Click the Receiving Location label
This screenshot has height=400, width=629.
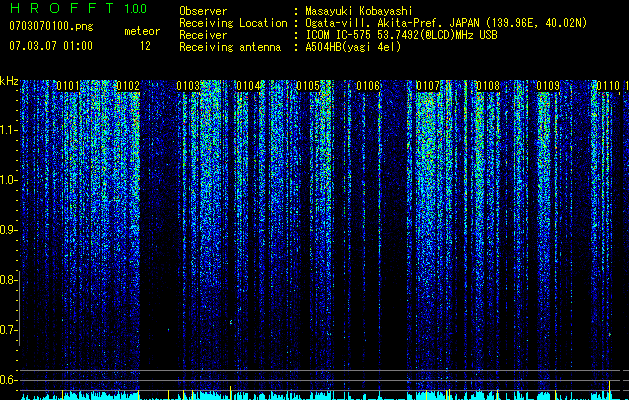pos(233,23)
